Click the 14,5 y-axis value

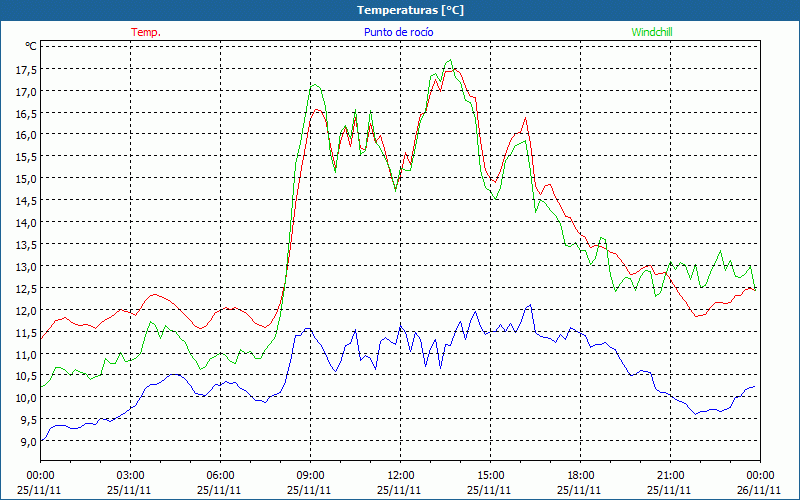tap(26, 202)
